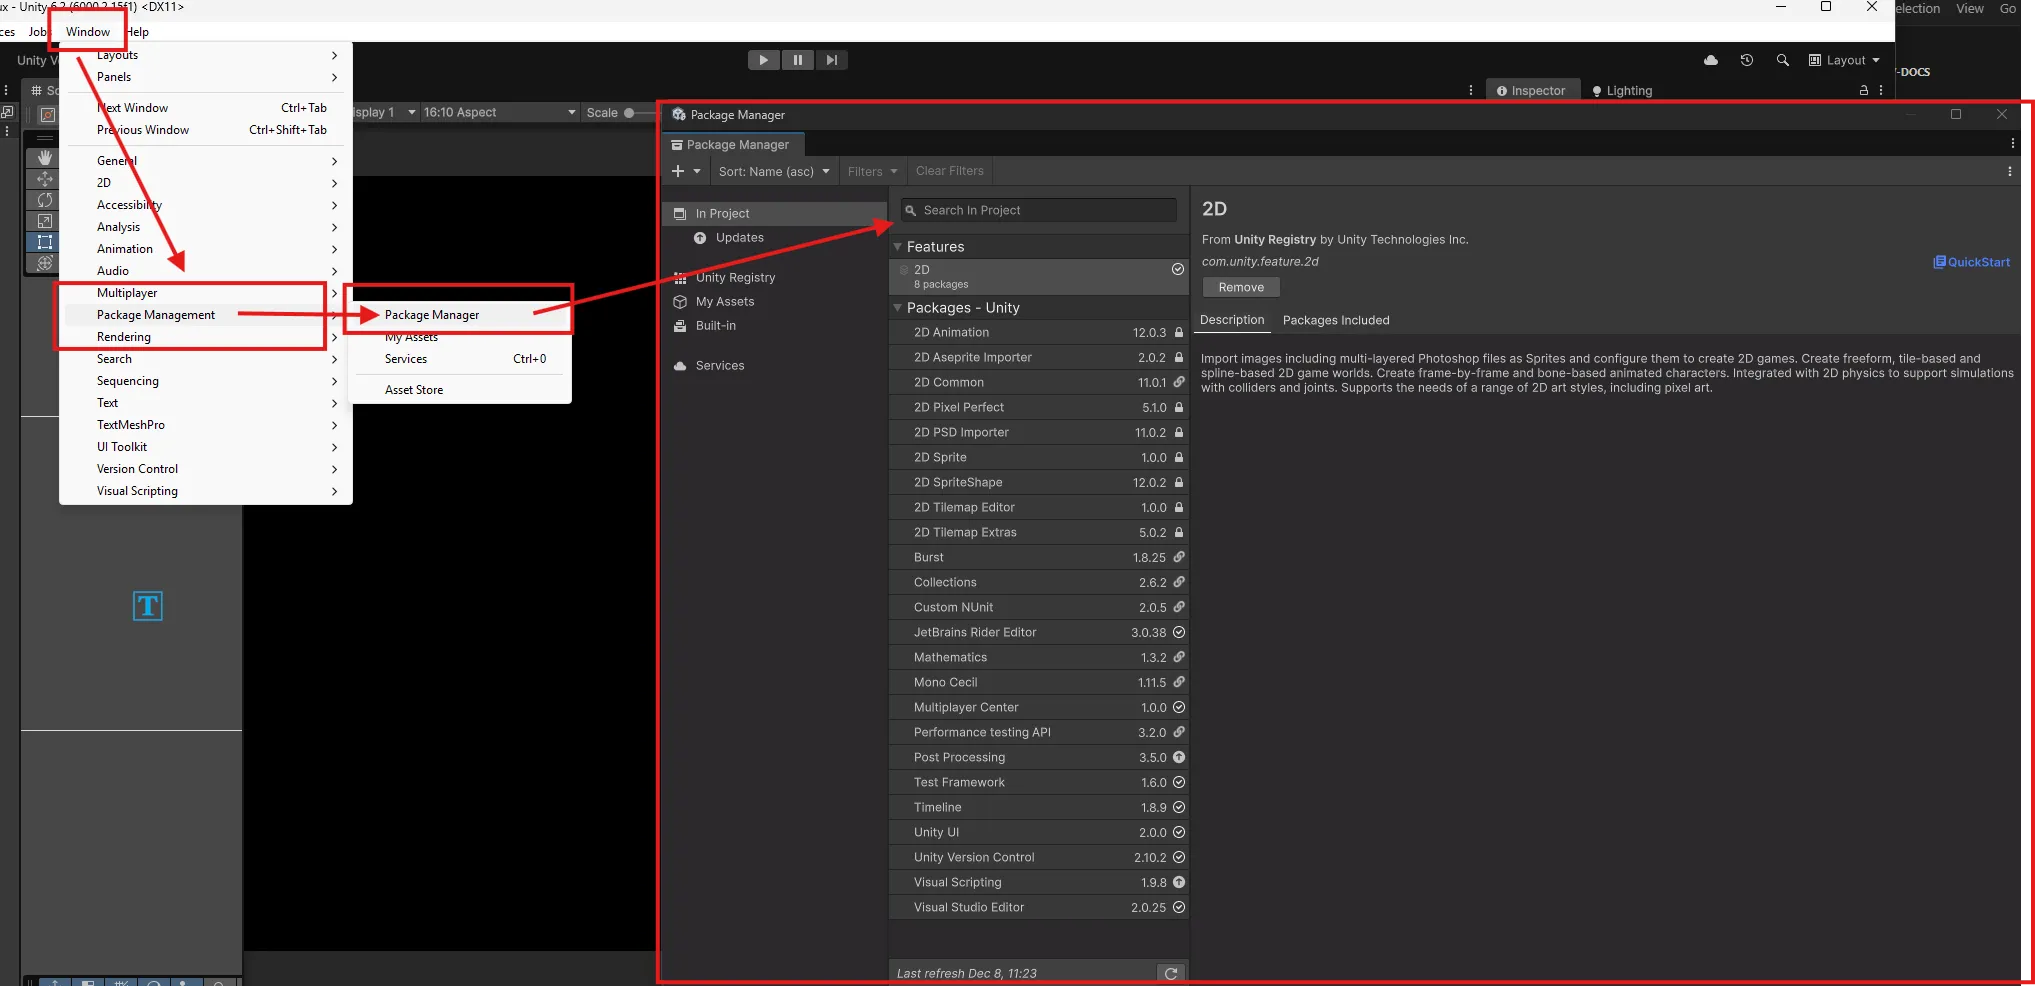This screenshot has height=986, width=2035.
Task: Select In Project in the sidebar
Action: (774, 213)
